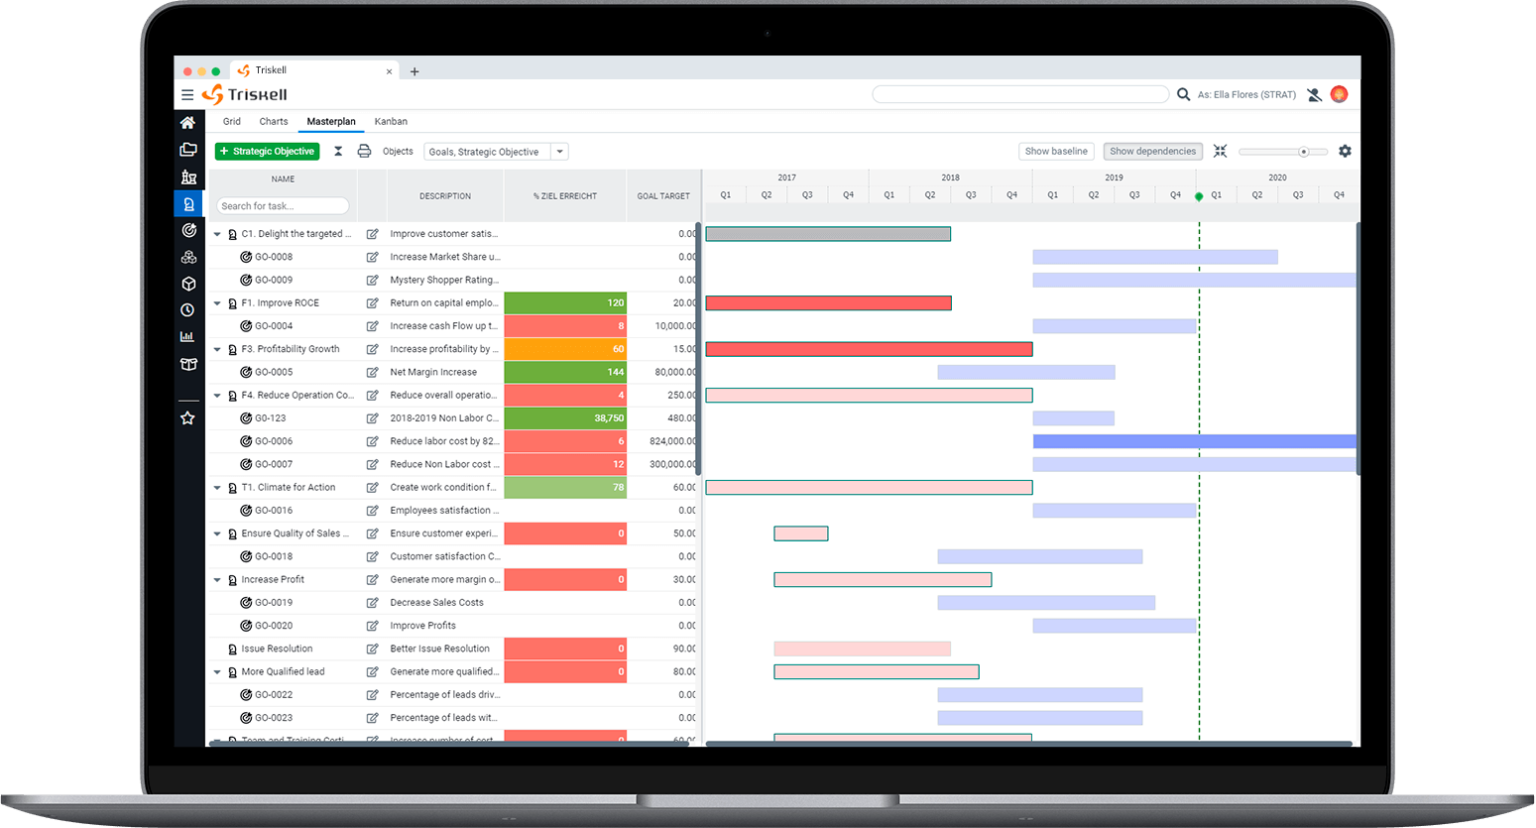Sort by NAME column header
Viewport: 1536px width, 828px height.
click(x=283, y=179)
